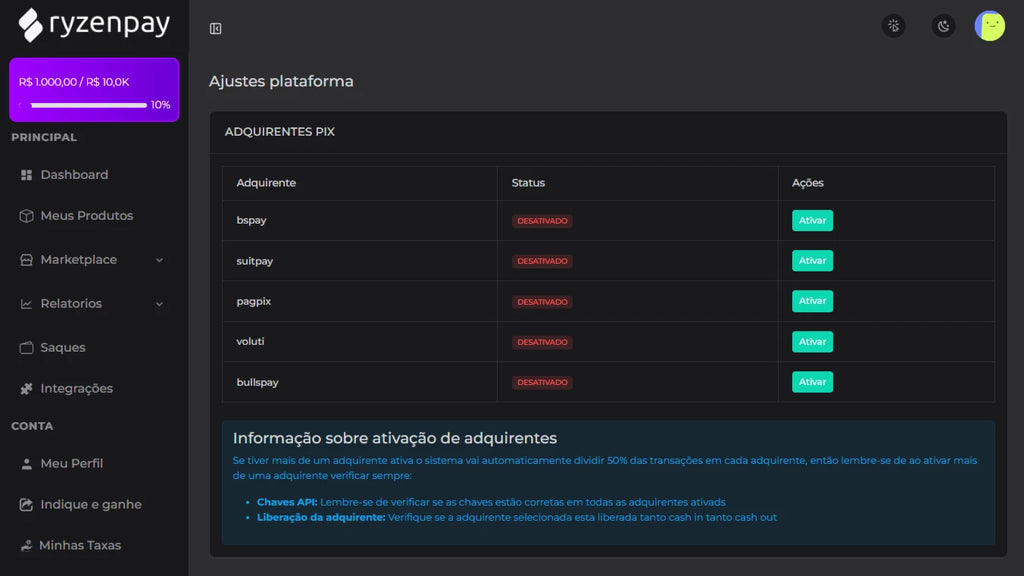Click the Saques wallet icon
The height and width of the screenshot is (576, 1024).
point(27,348)
